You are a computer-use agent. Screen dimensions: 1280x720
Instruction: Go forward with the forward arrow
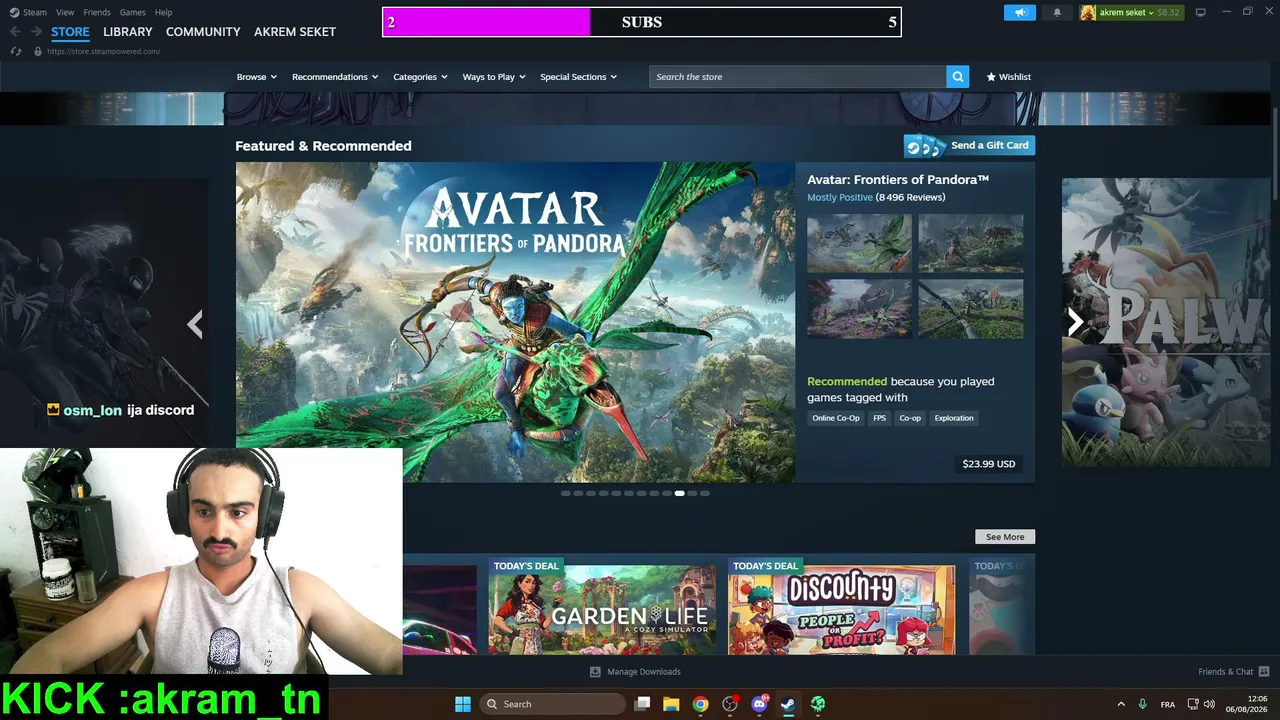[x=36, y=32]
